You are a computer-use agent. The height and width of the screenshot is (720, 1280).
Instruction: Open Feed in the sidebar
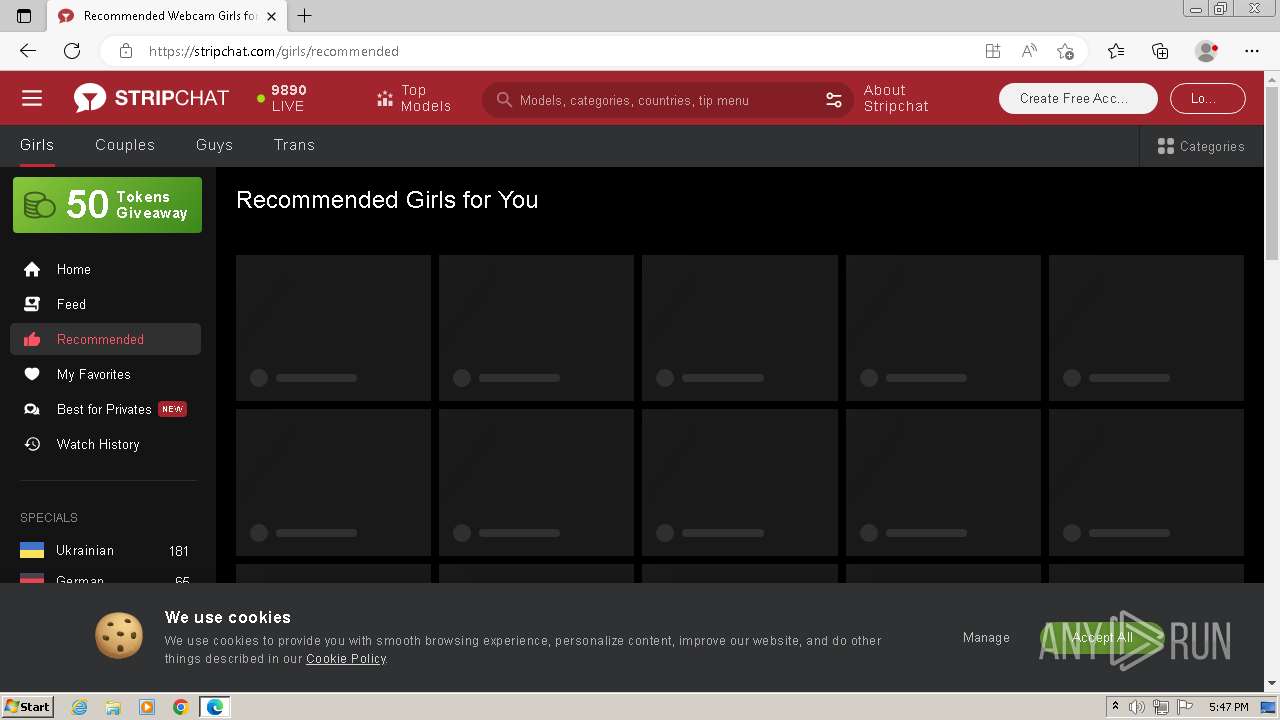(105, 304)
